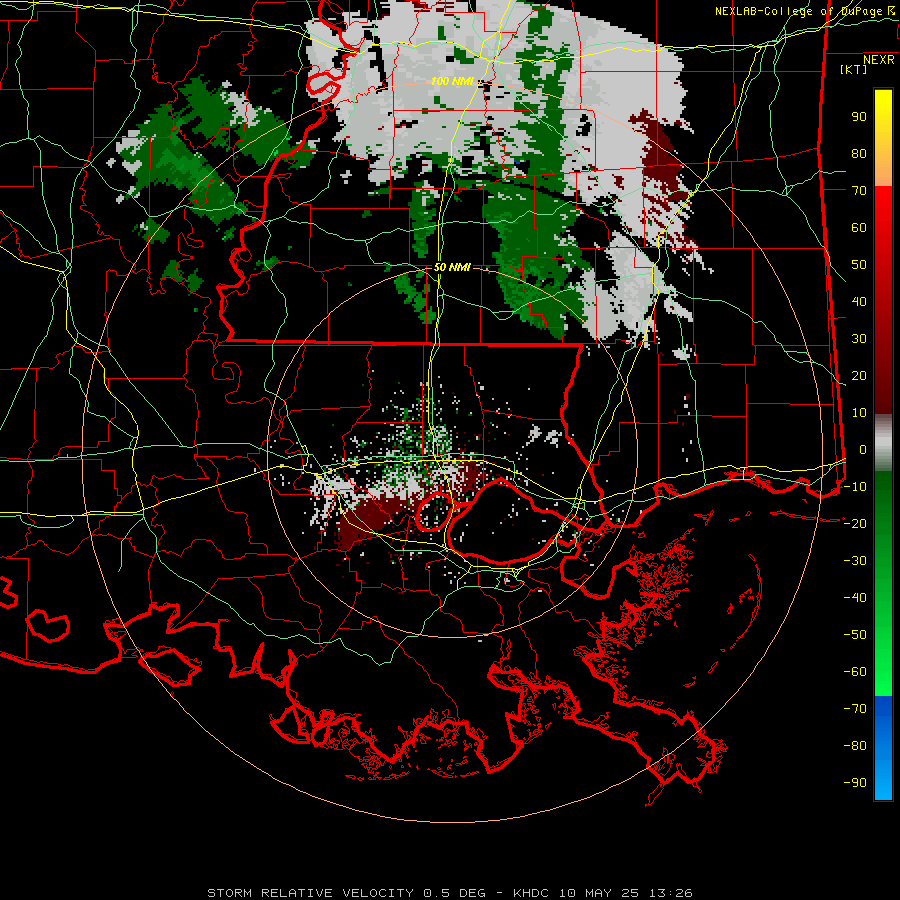This screenshot has width=900, height=900.
Task: Click the -90 value on velocity scale
Action: [855, 783]
